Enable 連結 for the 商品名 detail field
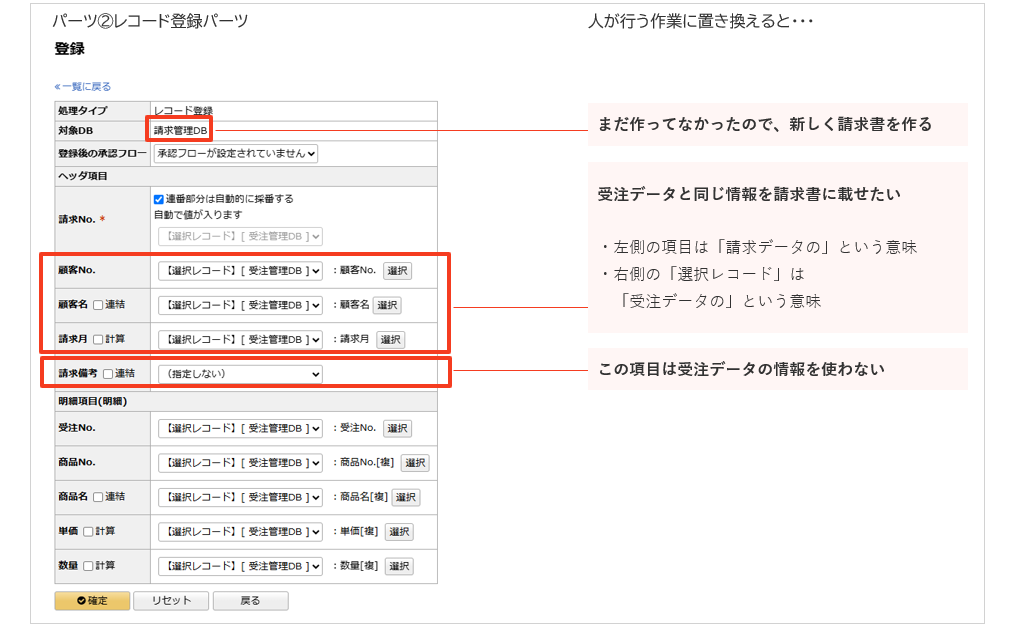Image resolution: width=1011 pixels, height=629 pixels. coord(99,497)
